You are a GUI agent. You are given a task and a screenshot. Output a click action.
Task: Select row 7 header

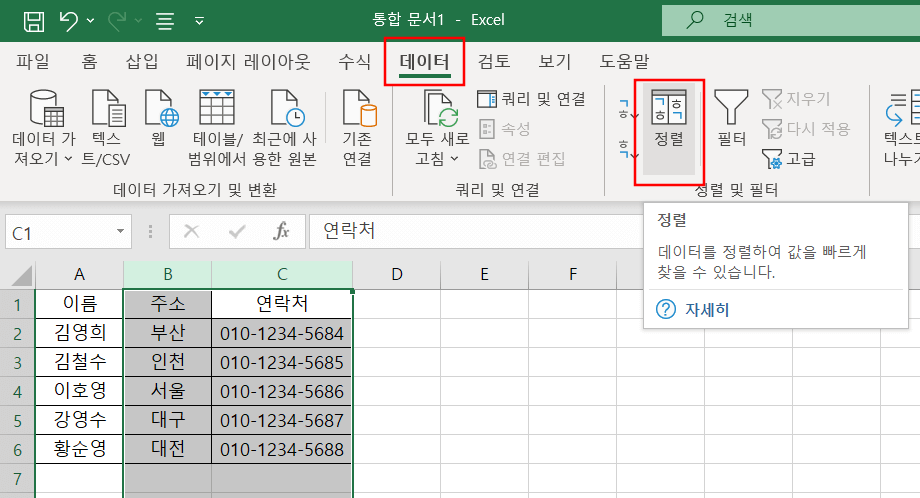pyautogui.click(x=18, y=479)
